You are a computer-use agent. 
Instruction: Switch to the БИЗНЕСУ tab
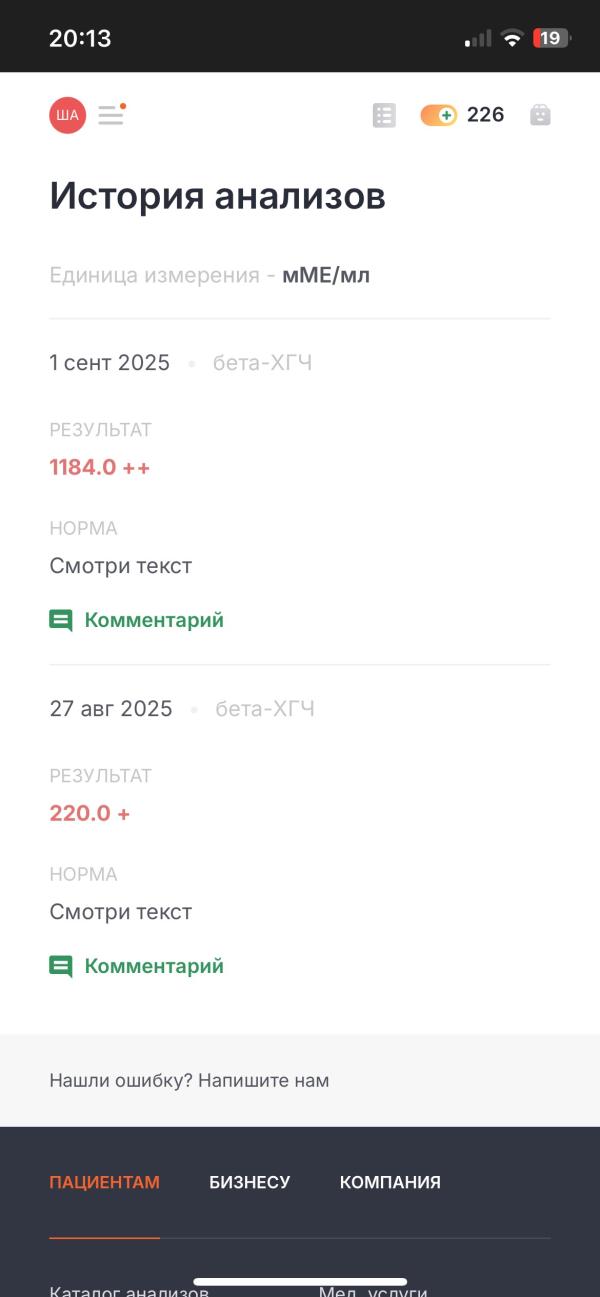click(x=249, y=1182)
